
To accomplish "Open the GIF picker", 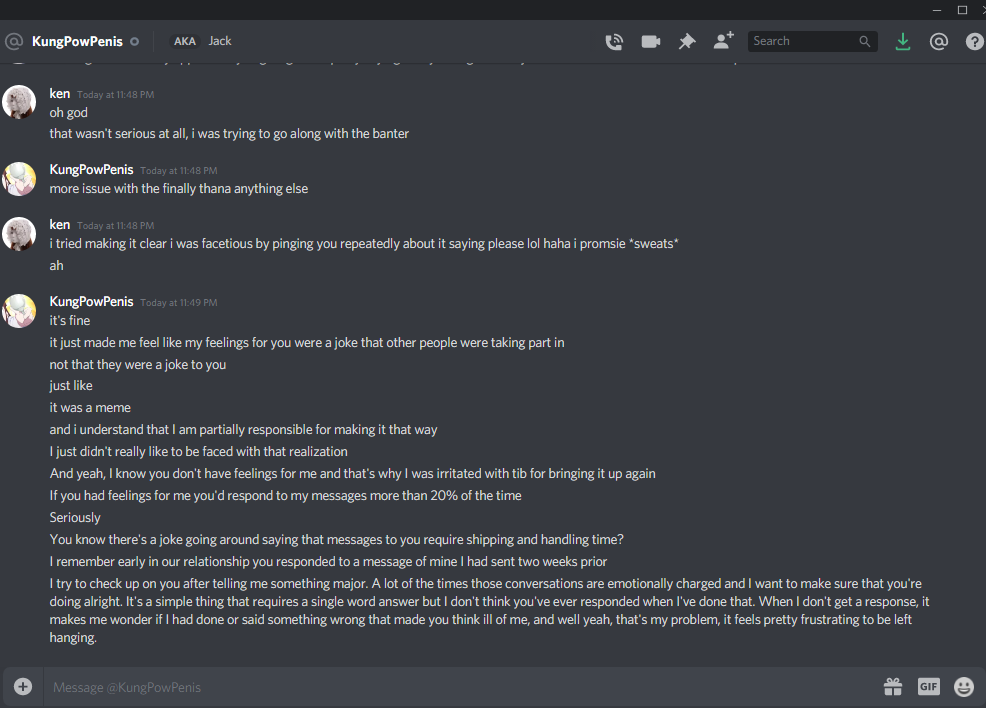I will (x=928, y=687).
